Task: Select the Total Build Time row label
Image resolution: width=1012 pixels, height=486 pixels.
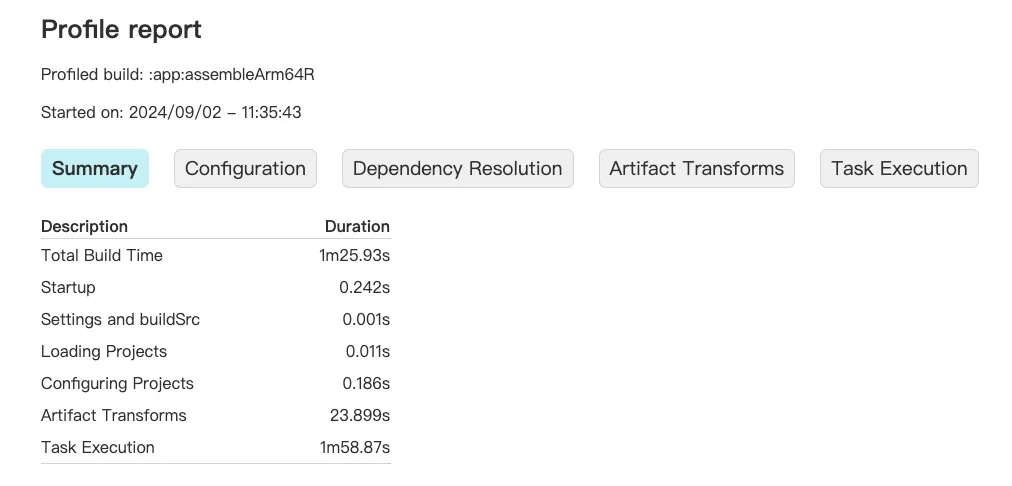Action: [102, 256]
